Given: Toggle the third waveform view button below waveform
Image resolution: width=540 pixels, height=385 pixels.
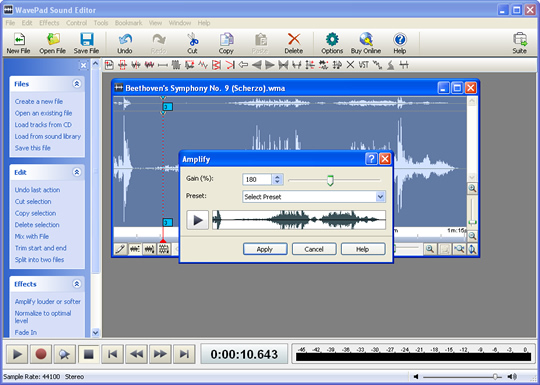Looking at the screenshot, I should tap(149, 249).
